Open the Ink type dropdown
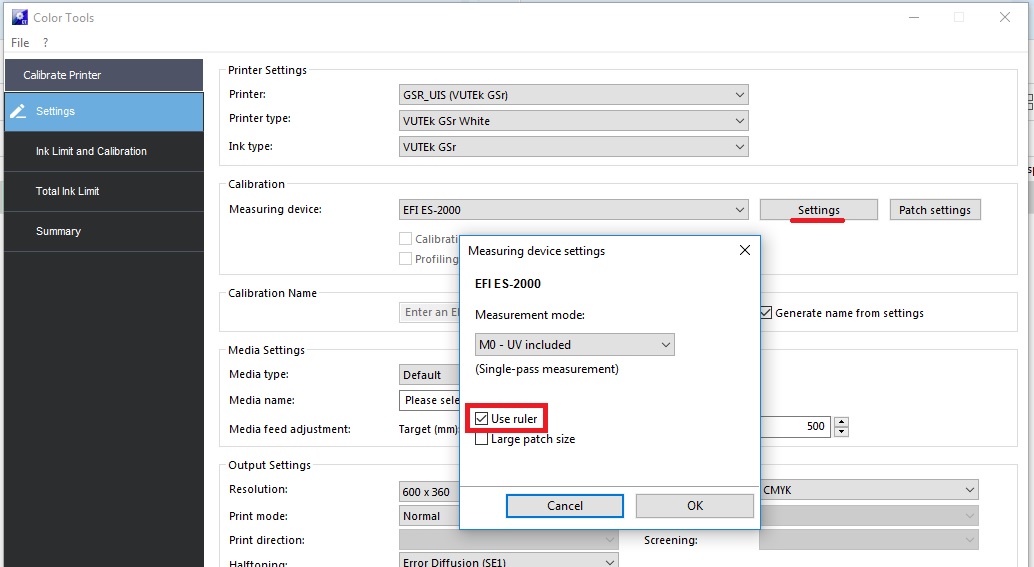This screenshot has height=567, width=1034. point(573,147)
